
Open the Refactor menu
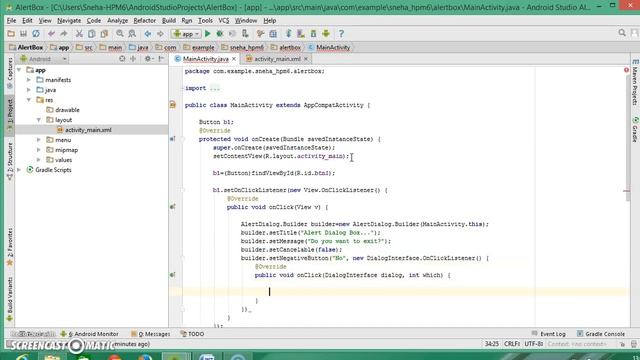point(144,20)
